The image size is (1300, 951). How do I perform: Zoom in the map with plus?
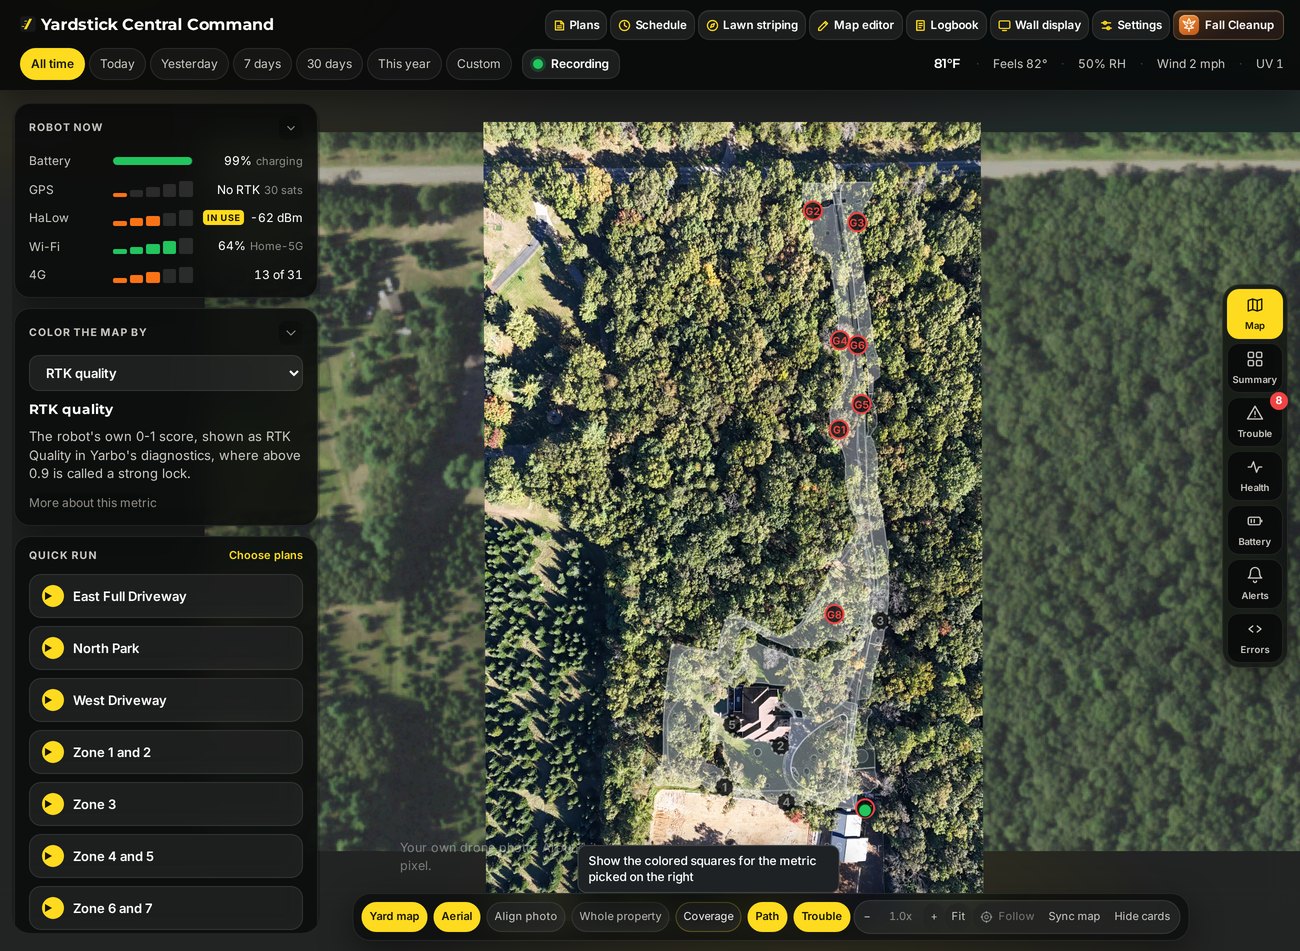tap(934, 917)
